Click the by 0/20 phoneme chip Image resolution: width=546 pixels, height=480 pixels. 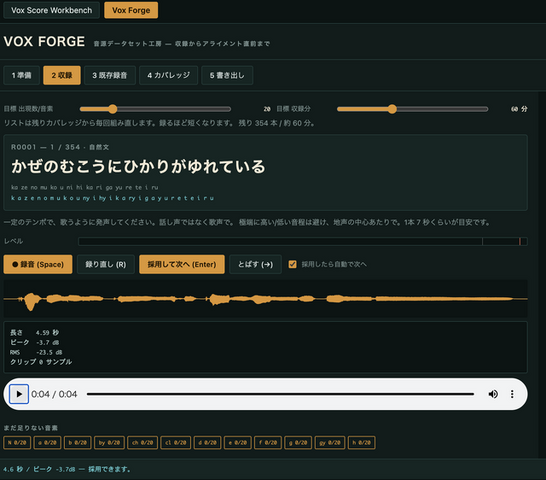click(x=109, y=443)
